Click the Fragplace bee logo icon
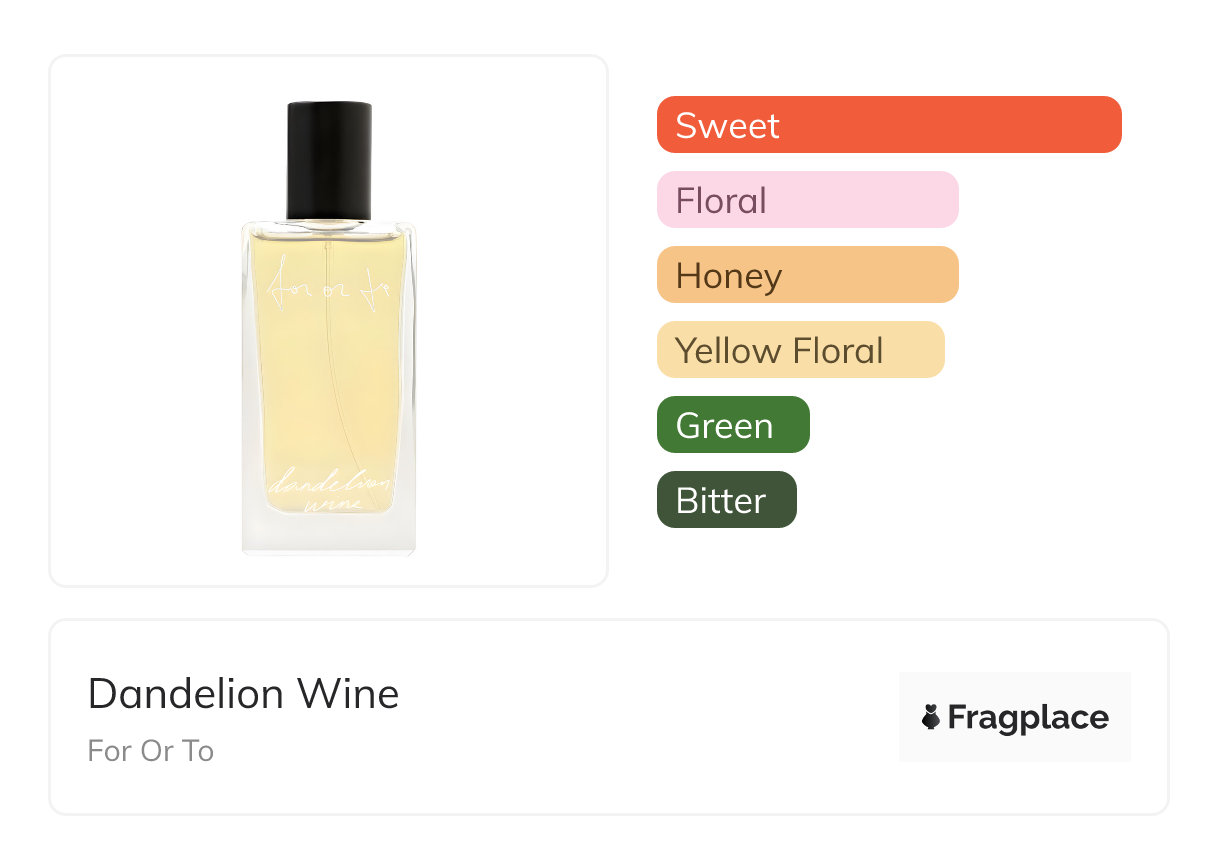Image resolution: width=1218 pixels, height=864 pixels. [x=931, y=717]
